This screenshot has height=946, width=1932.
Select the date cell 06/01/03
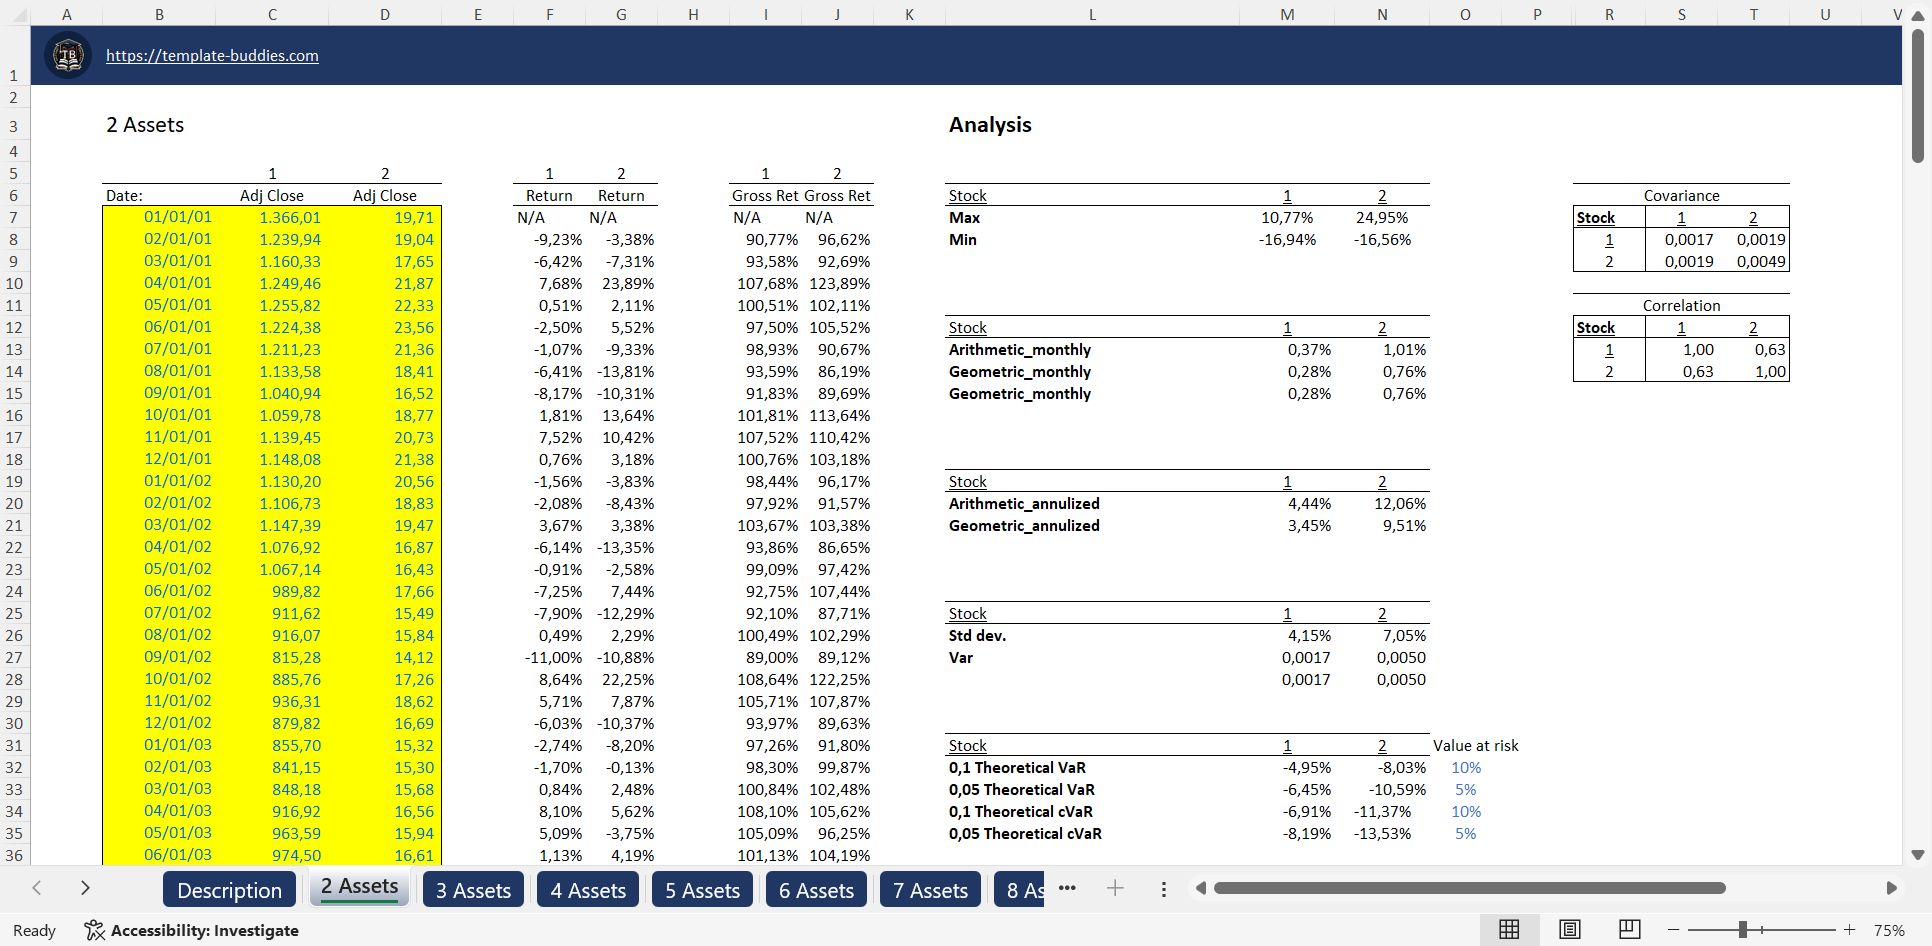(178, 855)
